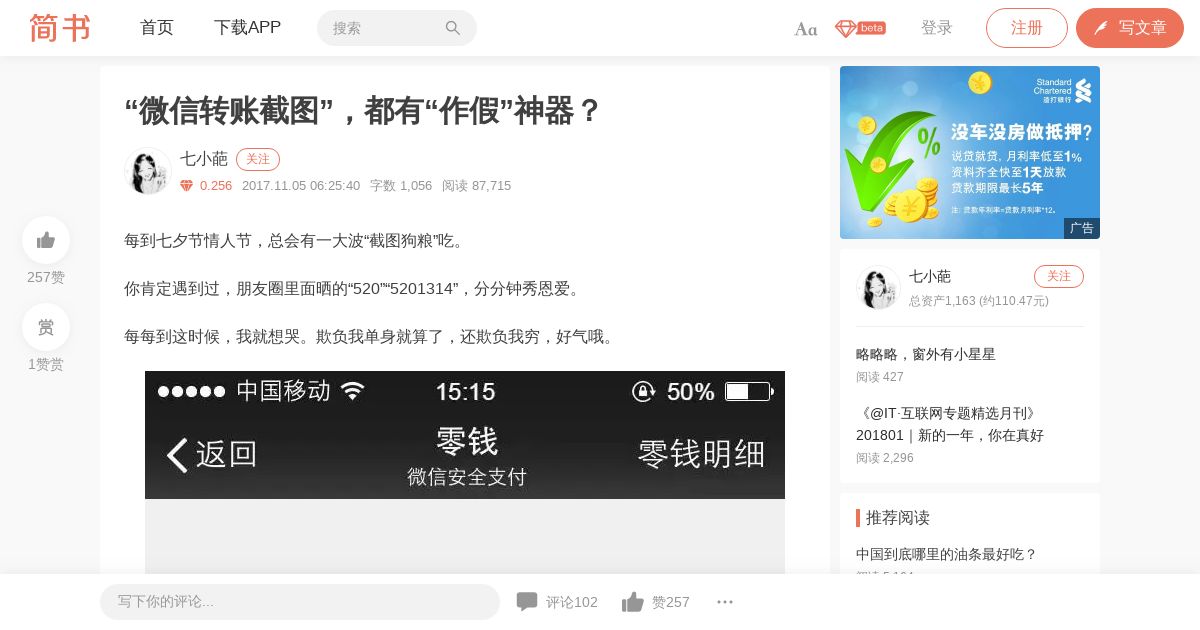The width and height of the screenshot is (1200, 630).
Task: Open the Aa font style settings
Action: [x=806, y=29]
